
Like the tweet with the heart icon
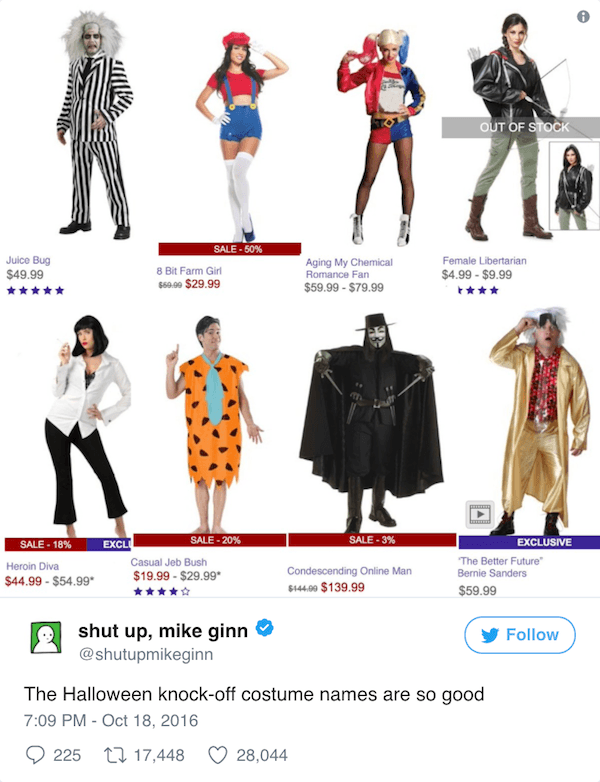click(217, 755)
